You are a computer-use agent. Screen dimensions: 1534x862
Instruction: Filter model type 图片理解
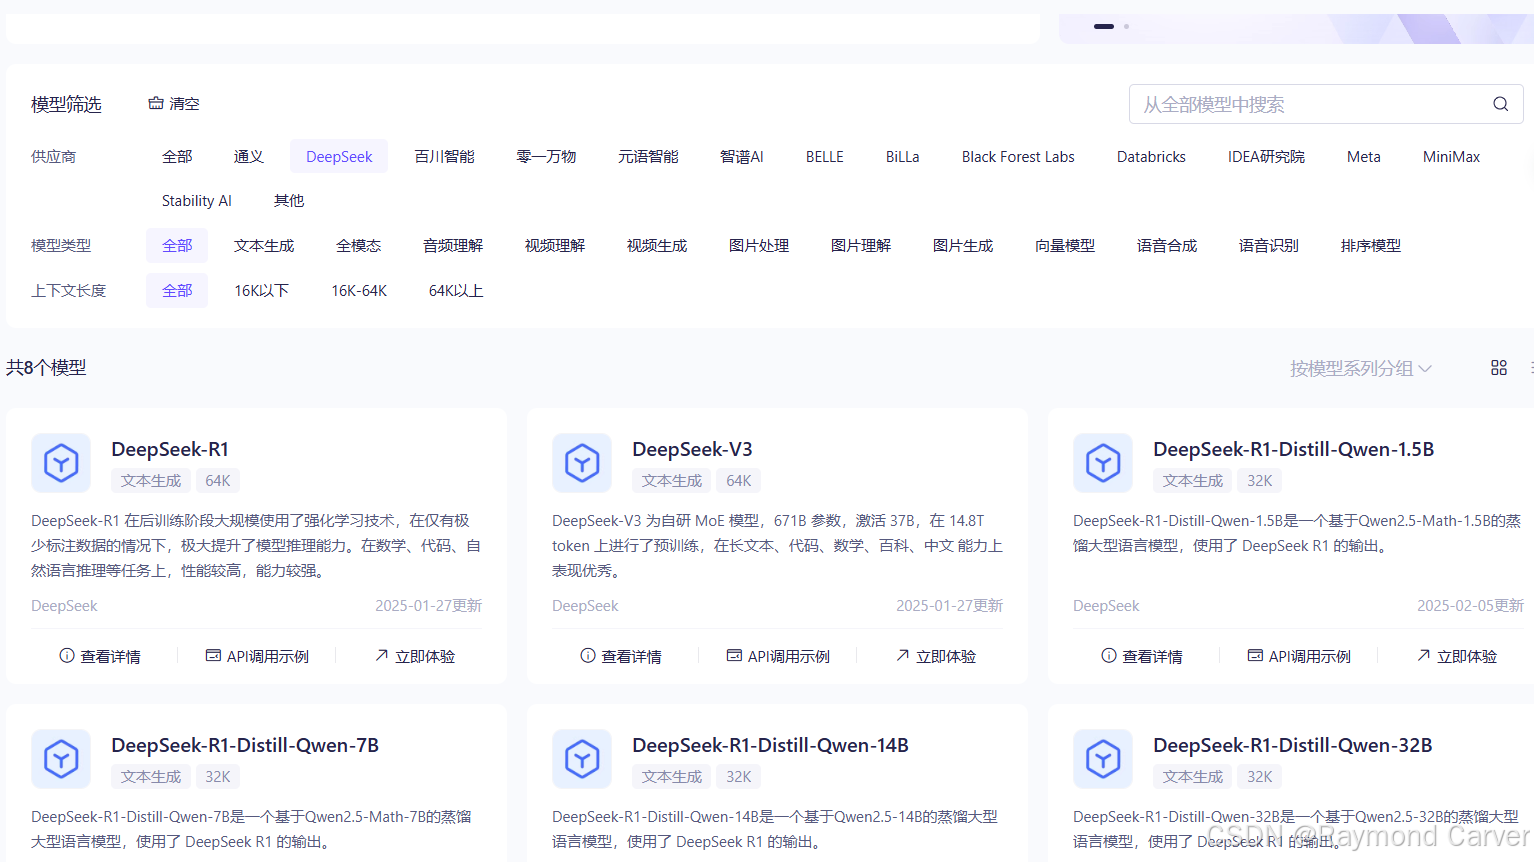tap(861, 245)
